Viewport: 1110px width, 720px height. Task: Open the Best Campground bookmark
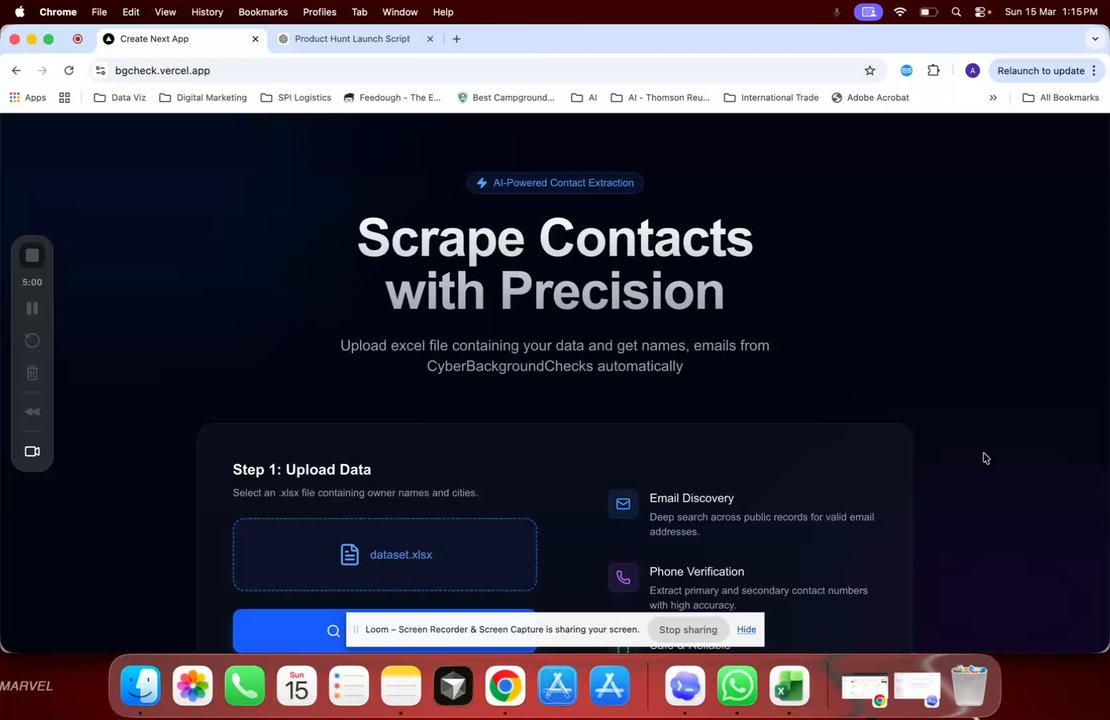pyautogui.click(x=505, y=98)
